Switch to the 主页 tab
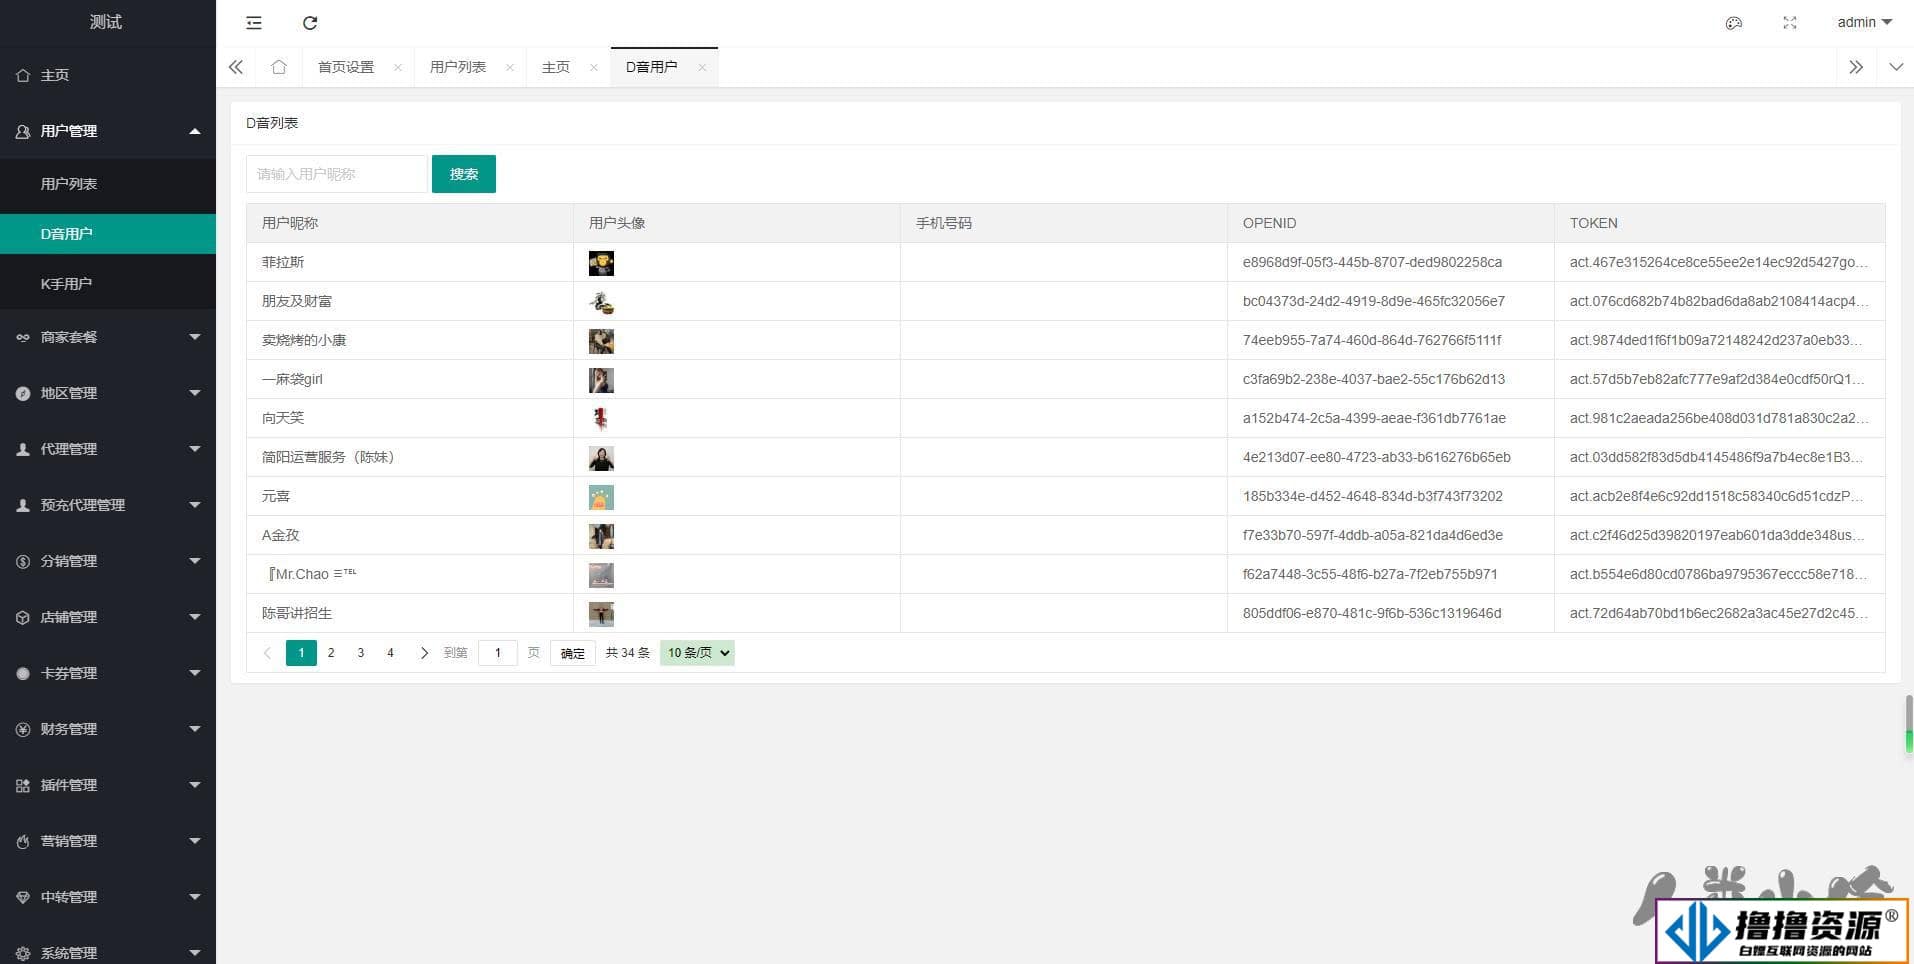Image resolution: width=1914 pixels, height=964 pixels. click(x=556, y=67)
